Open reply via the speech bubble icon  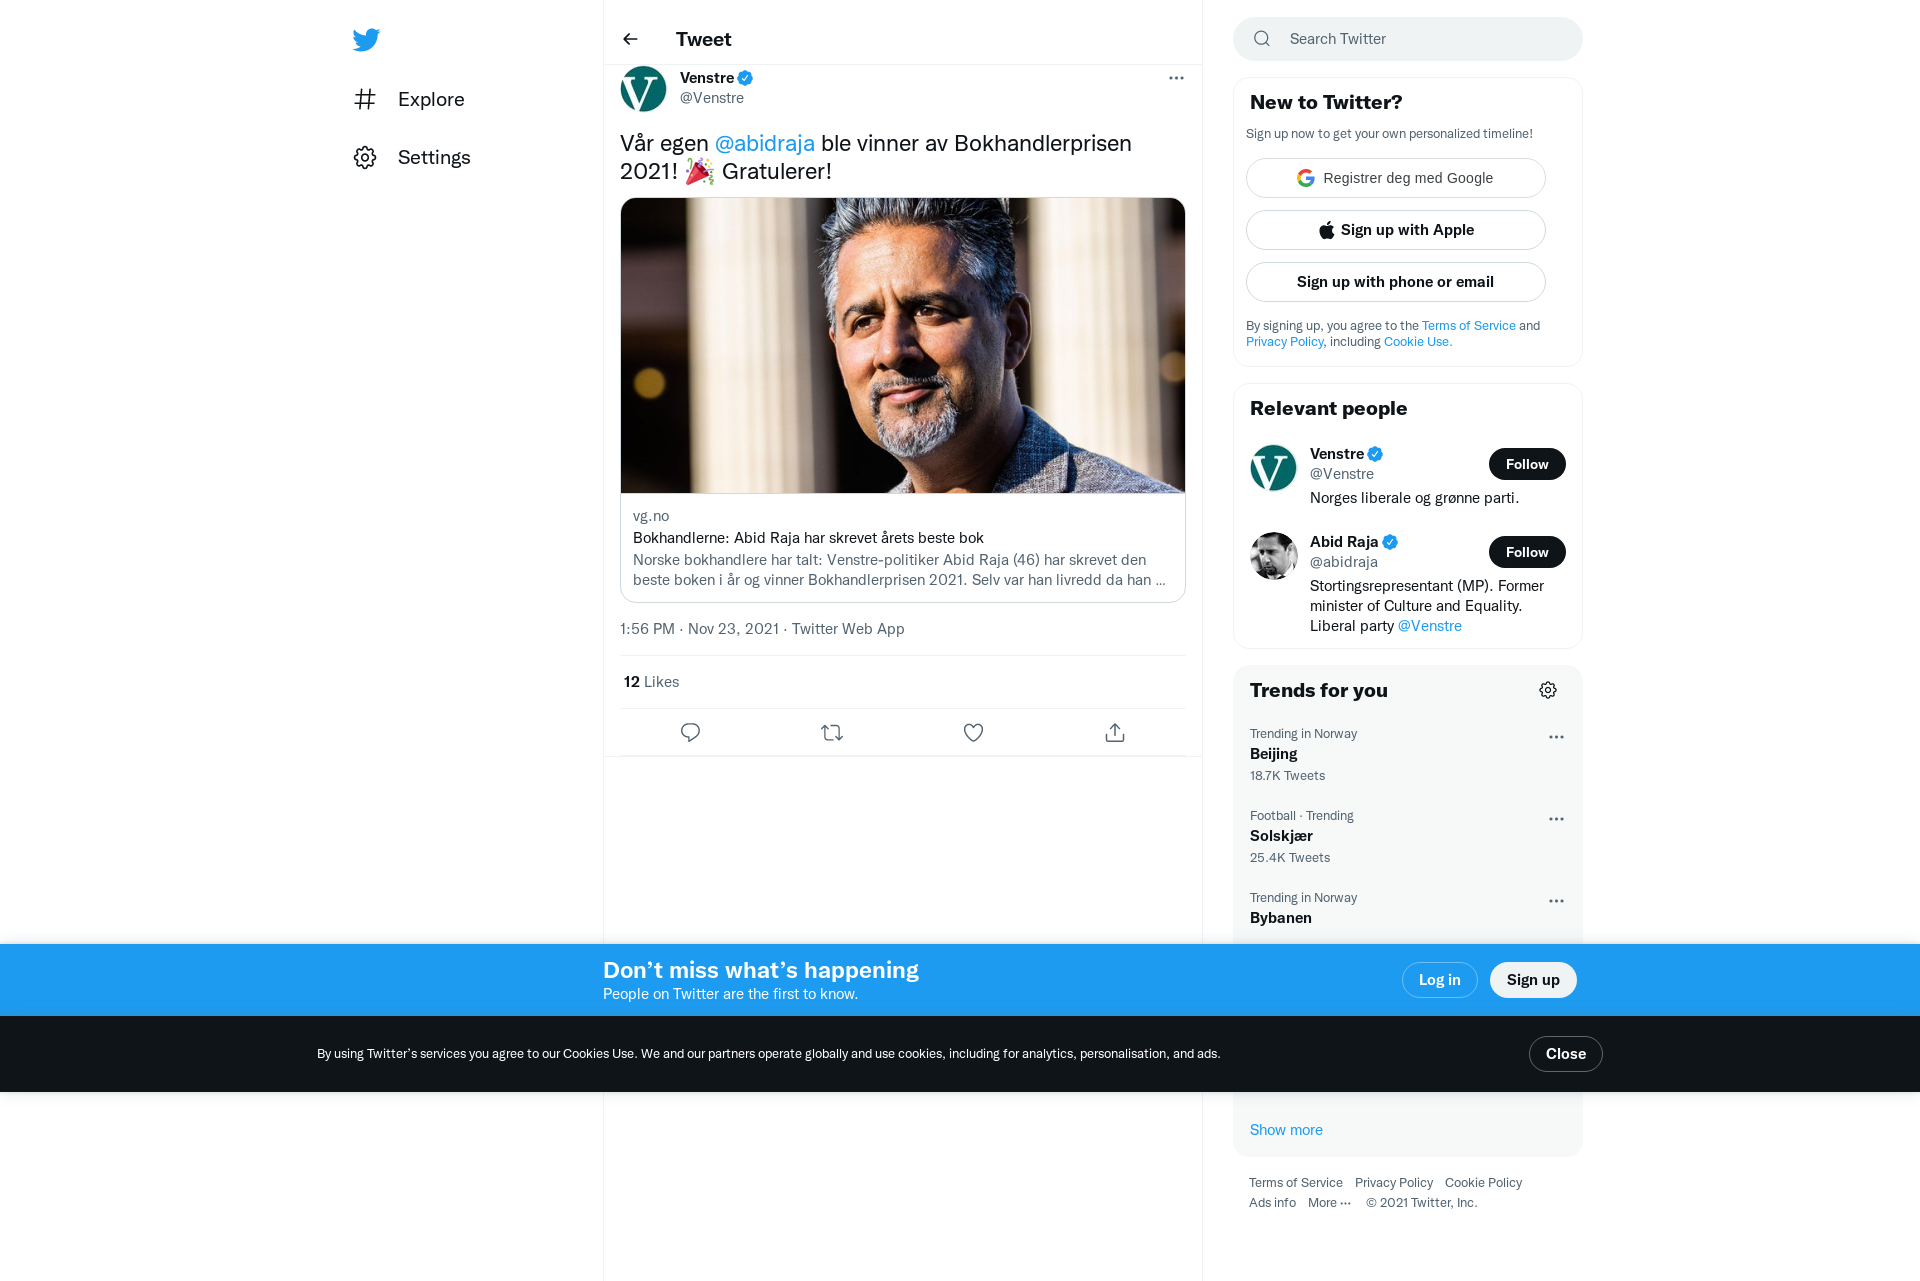pyautogui.click(x=690, y=733)
